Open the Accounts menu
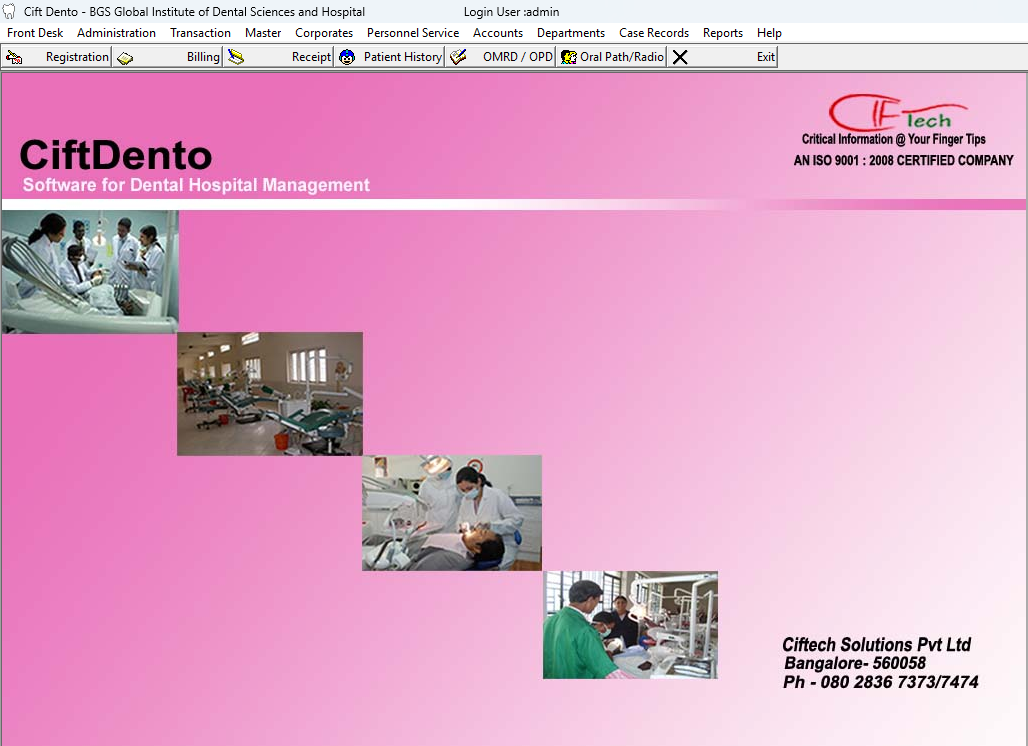This screenshot has height=746, width=1028. pos(498,33)
